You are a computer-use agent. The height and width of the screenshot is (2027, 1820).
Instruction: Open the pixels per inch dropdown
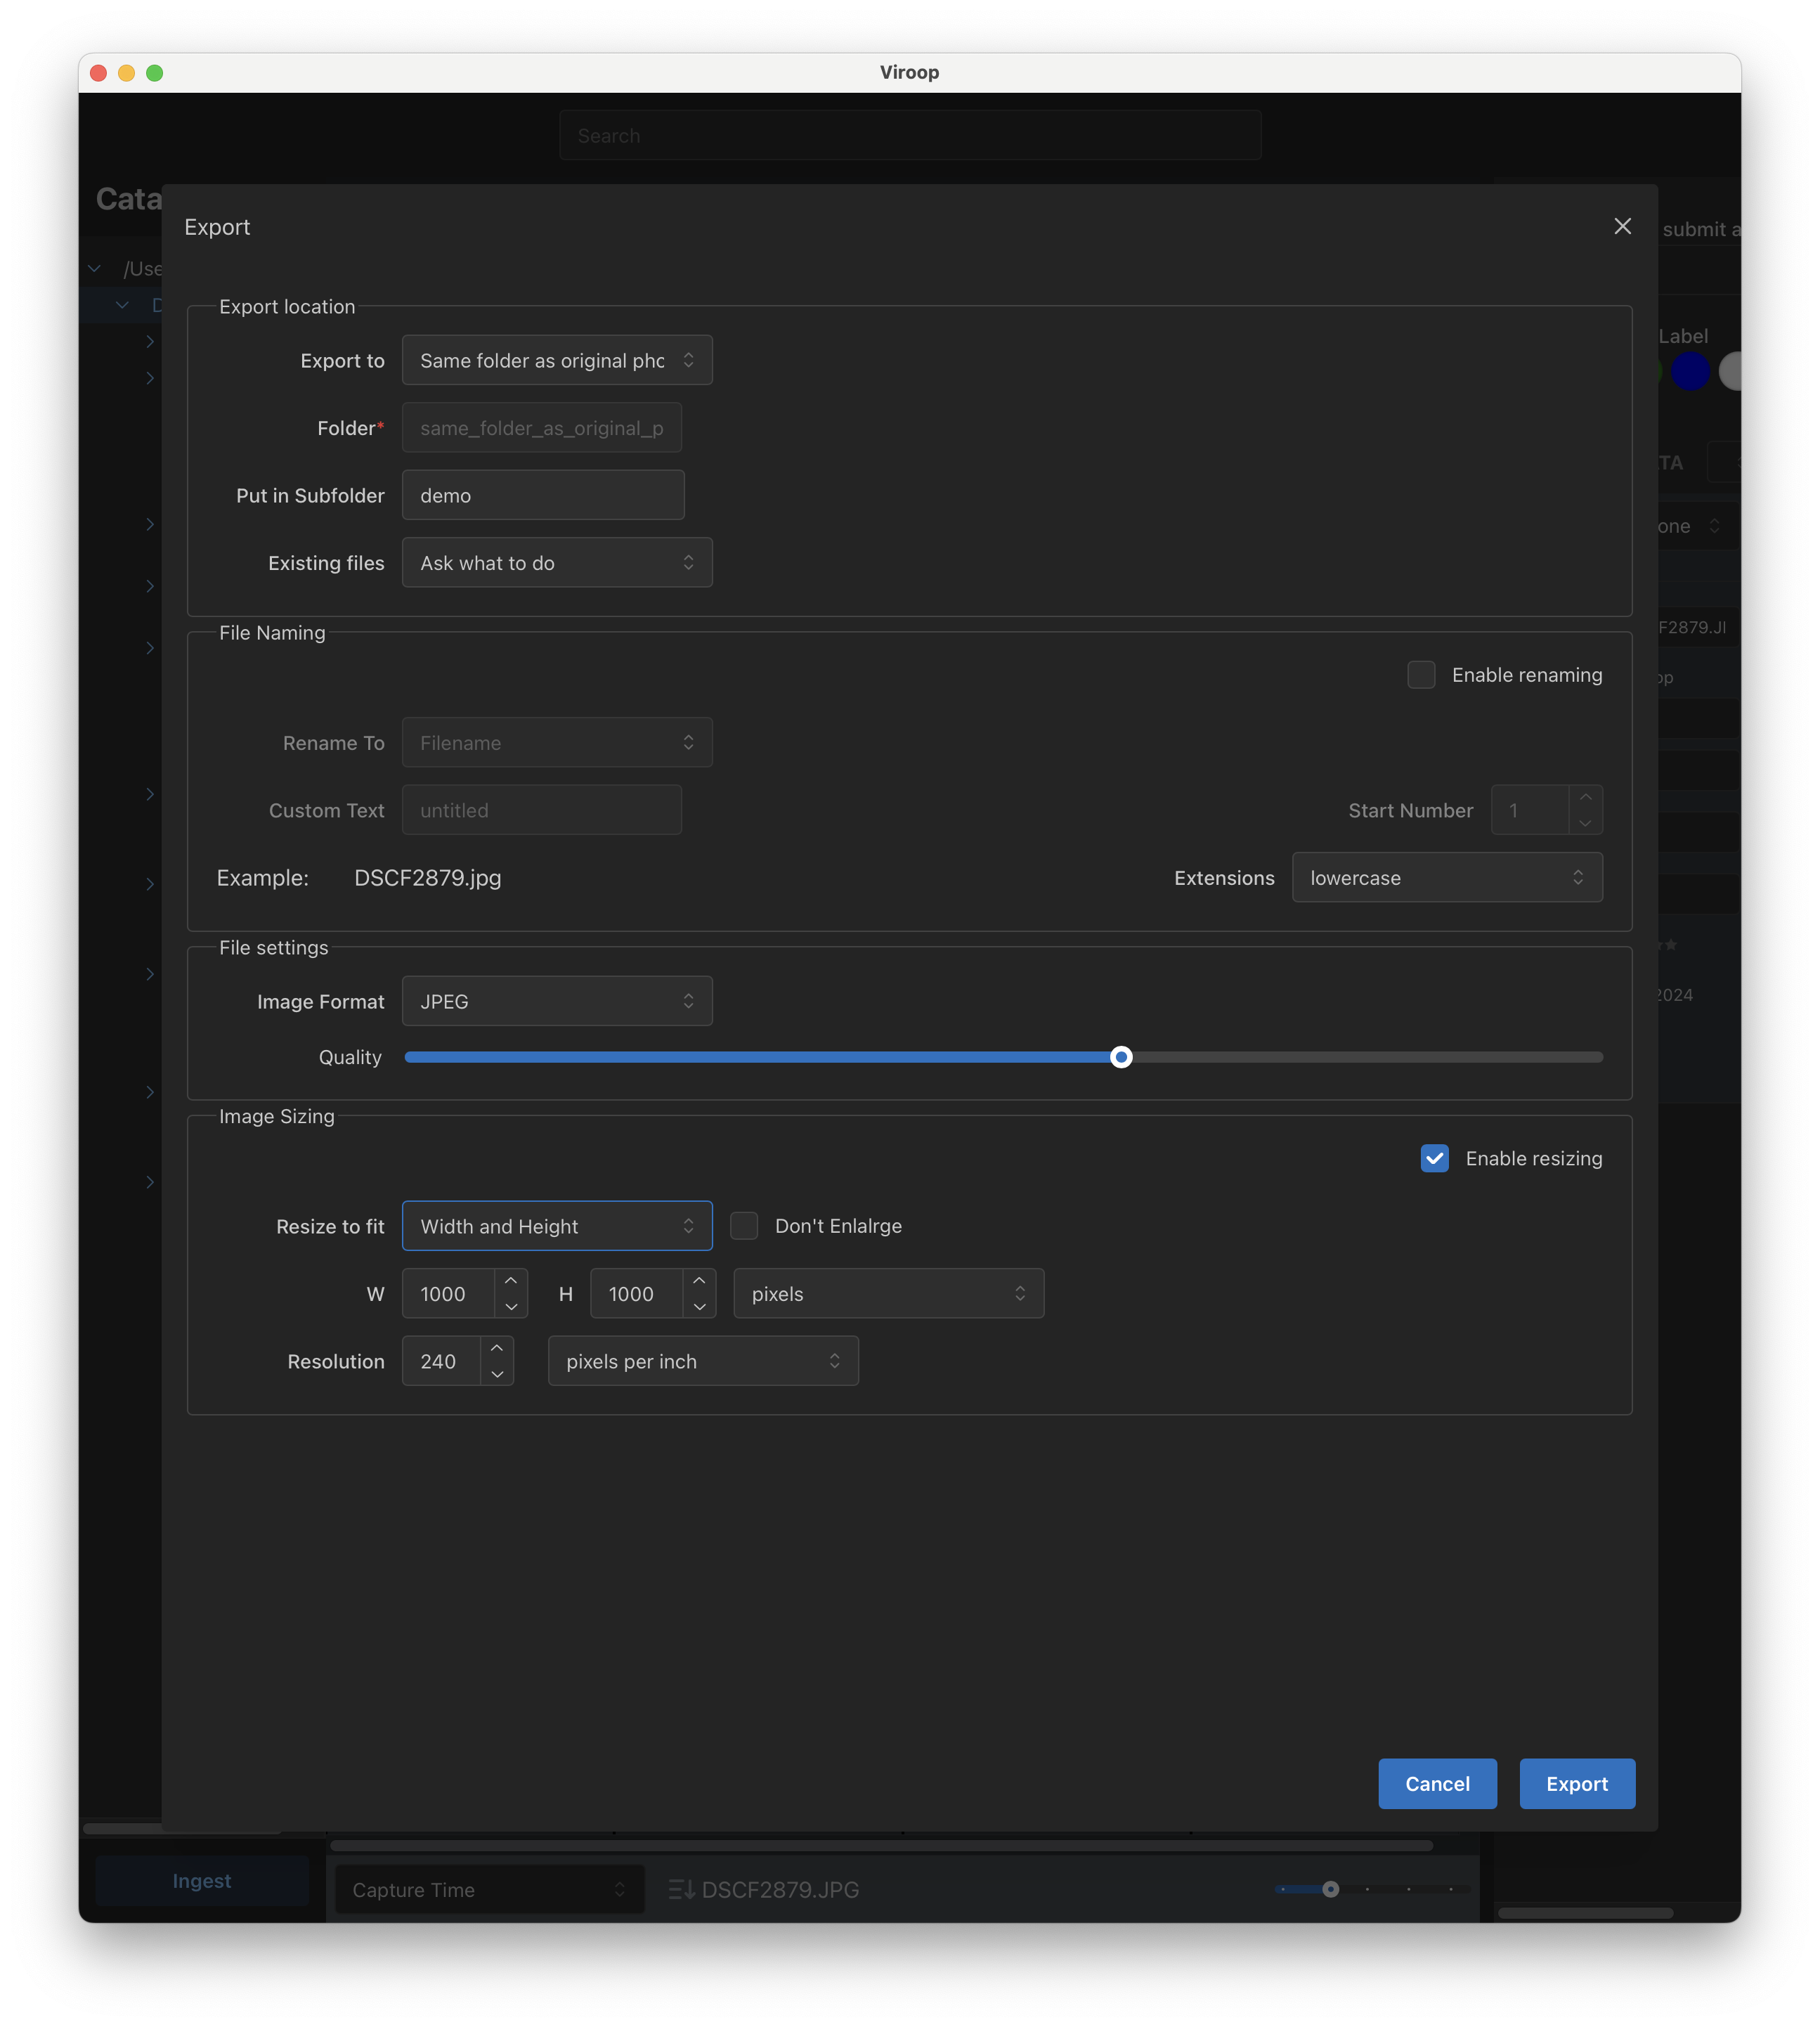coord(703,1361)
